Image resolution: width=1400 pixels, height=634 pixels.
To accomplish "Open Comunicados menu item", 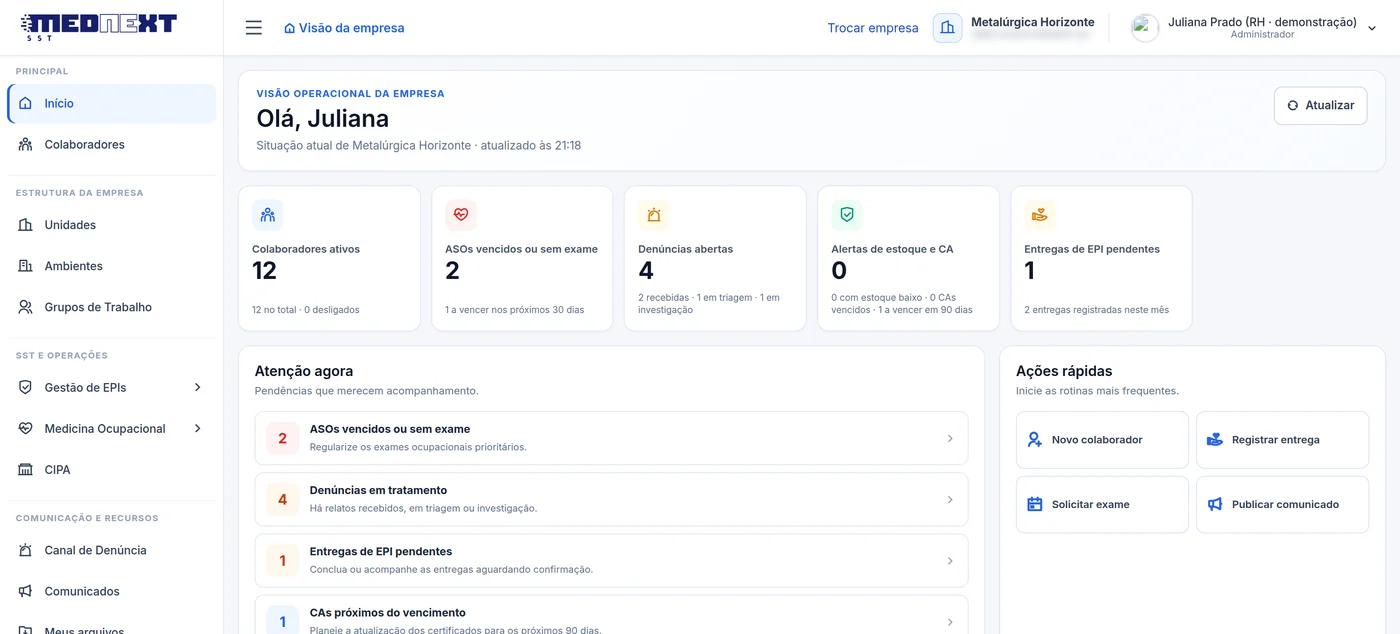I will [x=112, y=591].
